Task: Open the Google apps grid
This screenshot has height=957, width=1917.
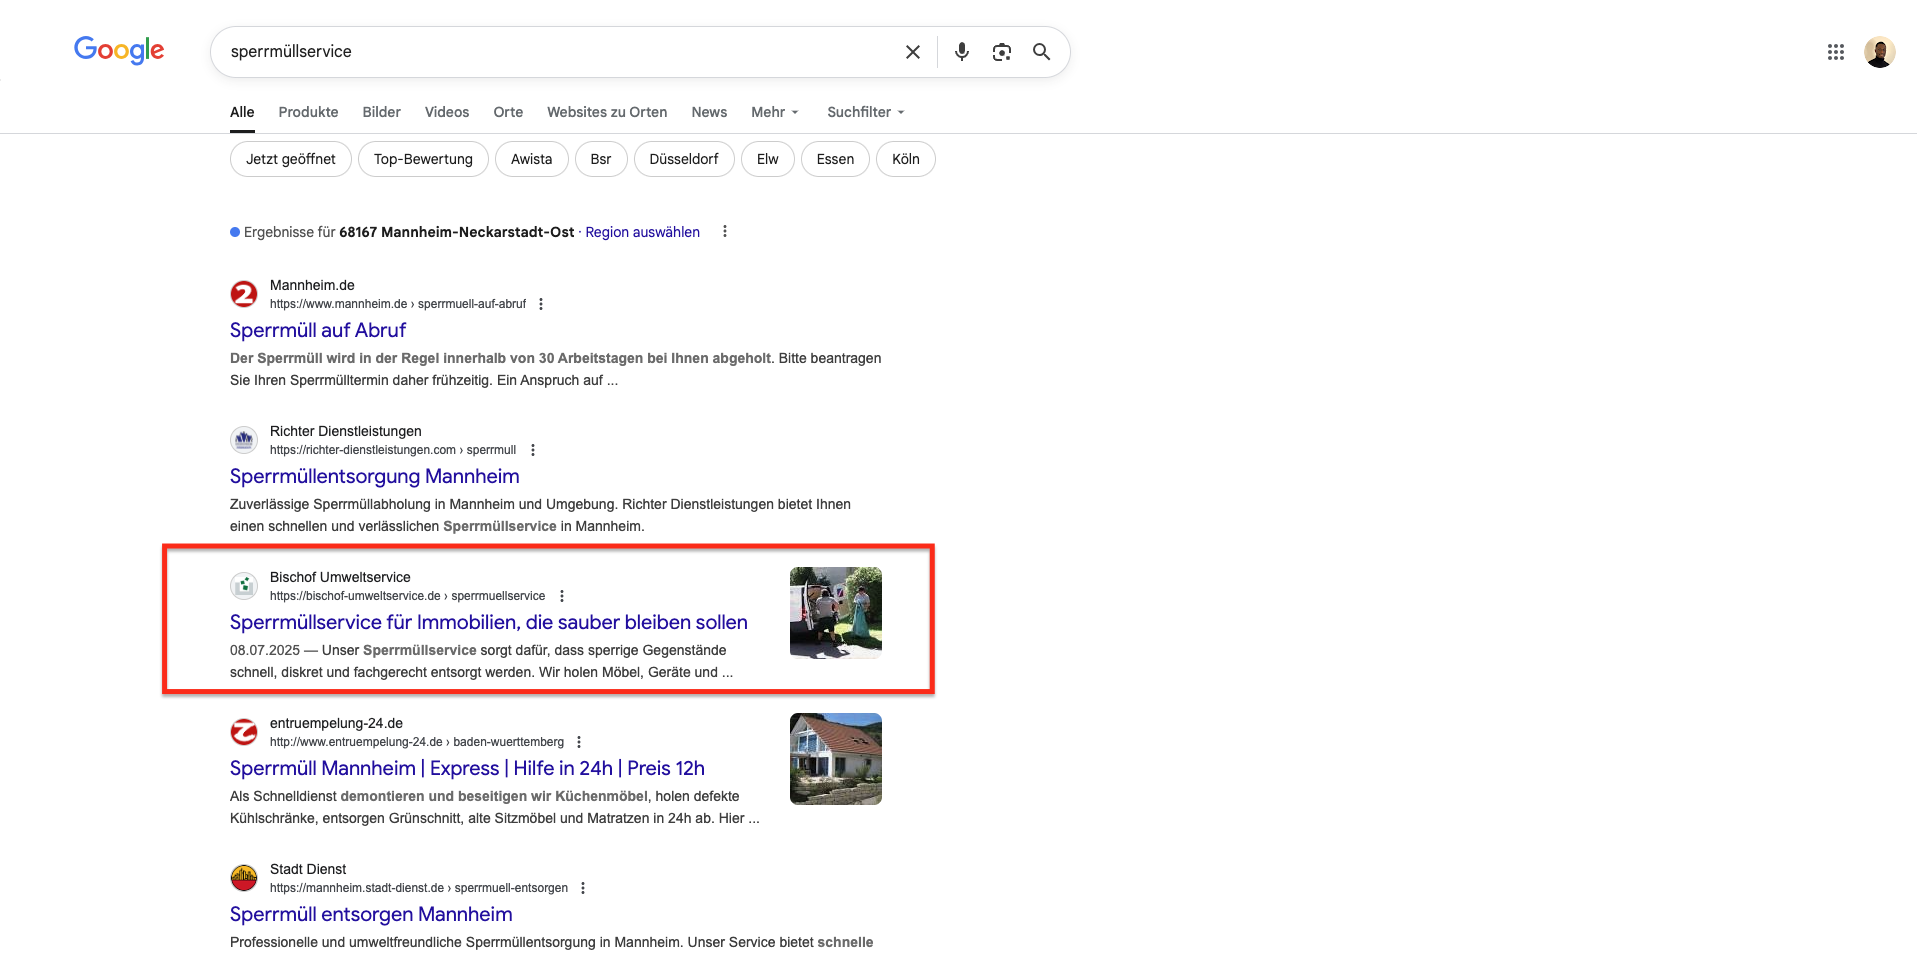Action: 1835,52
